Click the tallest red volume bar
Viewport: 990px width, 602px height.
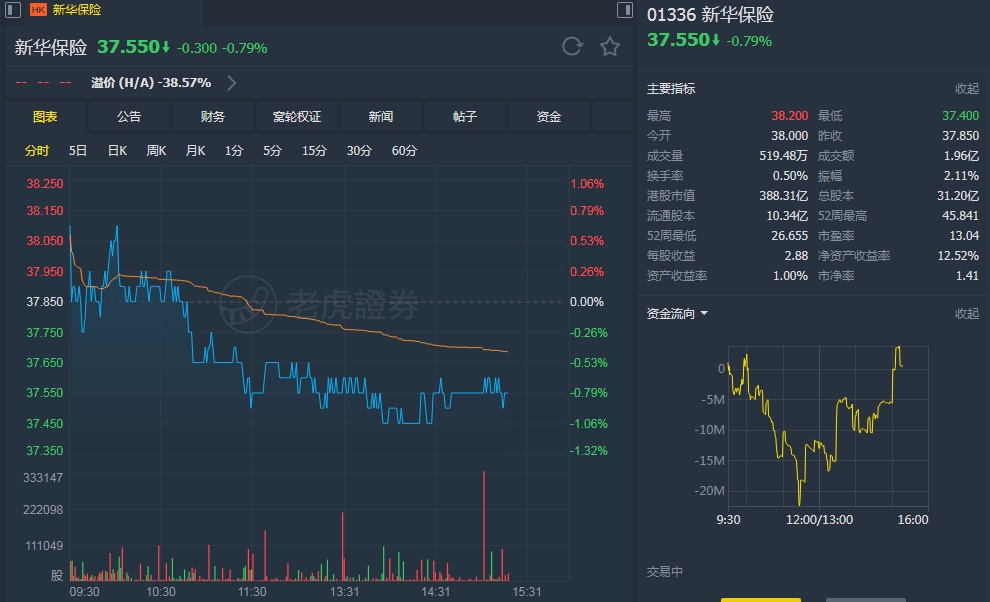(x=484, y=525)
